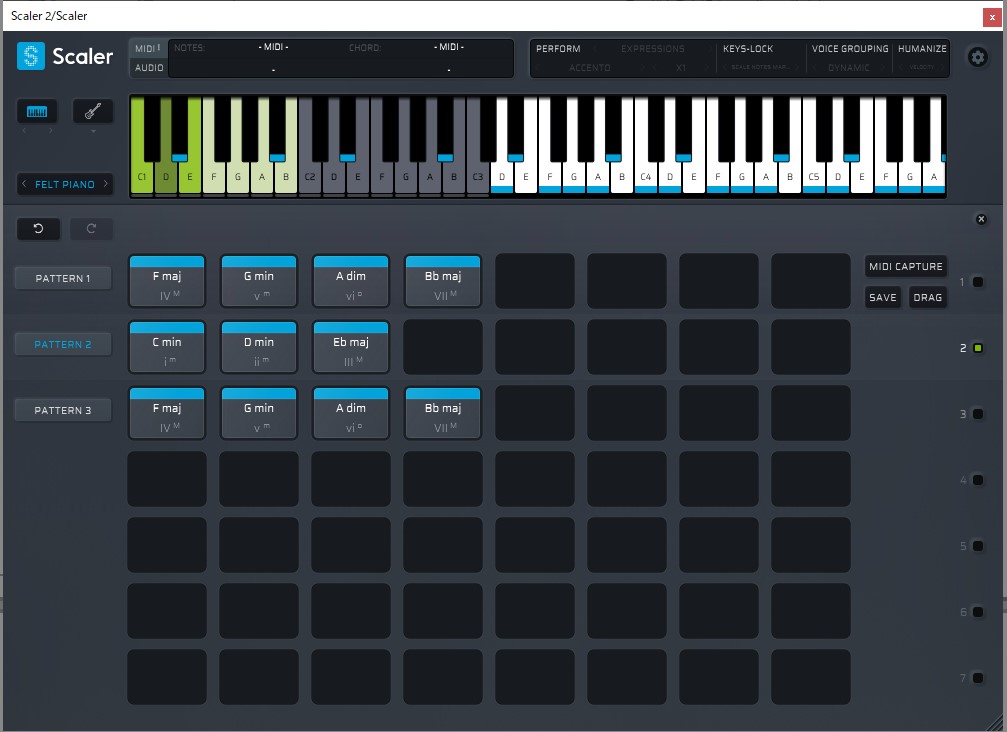Click the undo arrow icon

(x=39, y=229)
